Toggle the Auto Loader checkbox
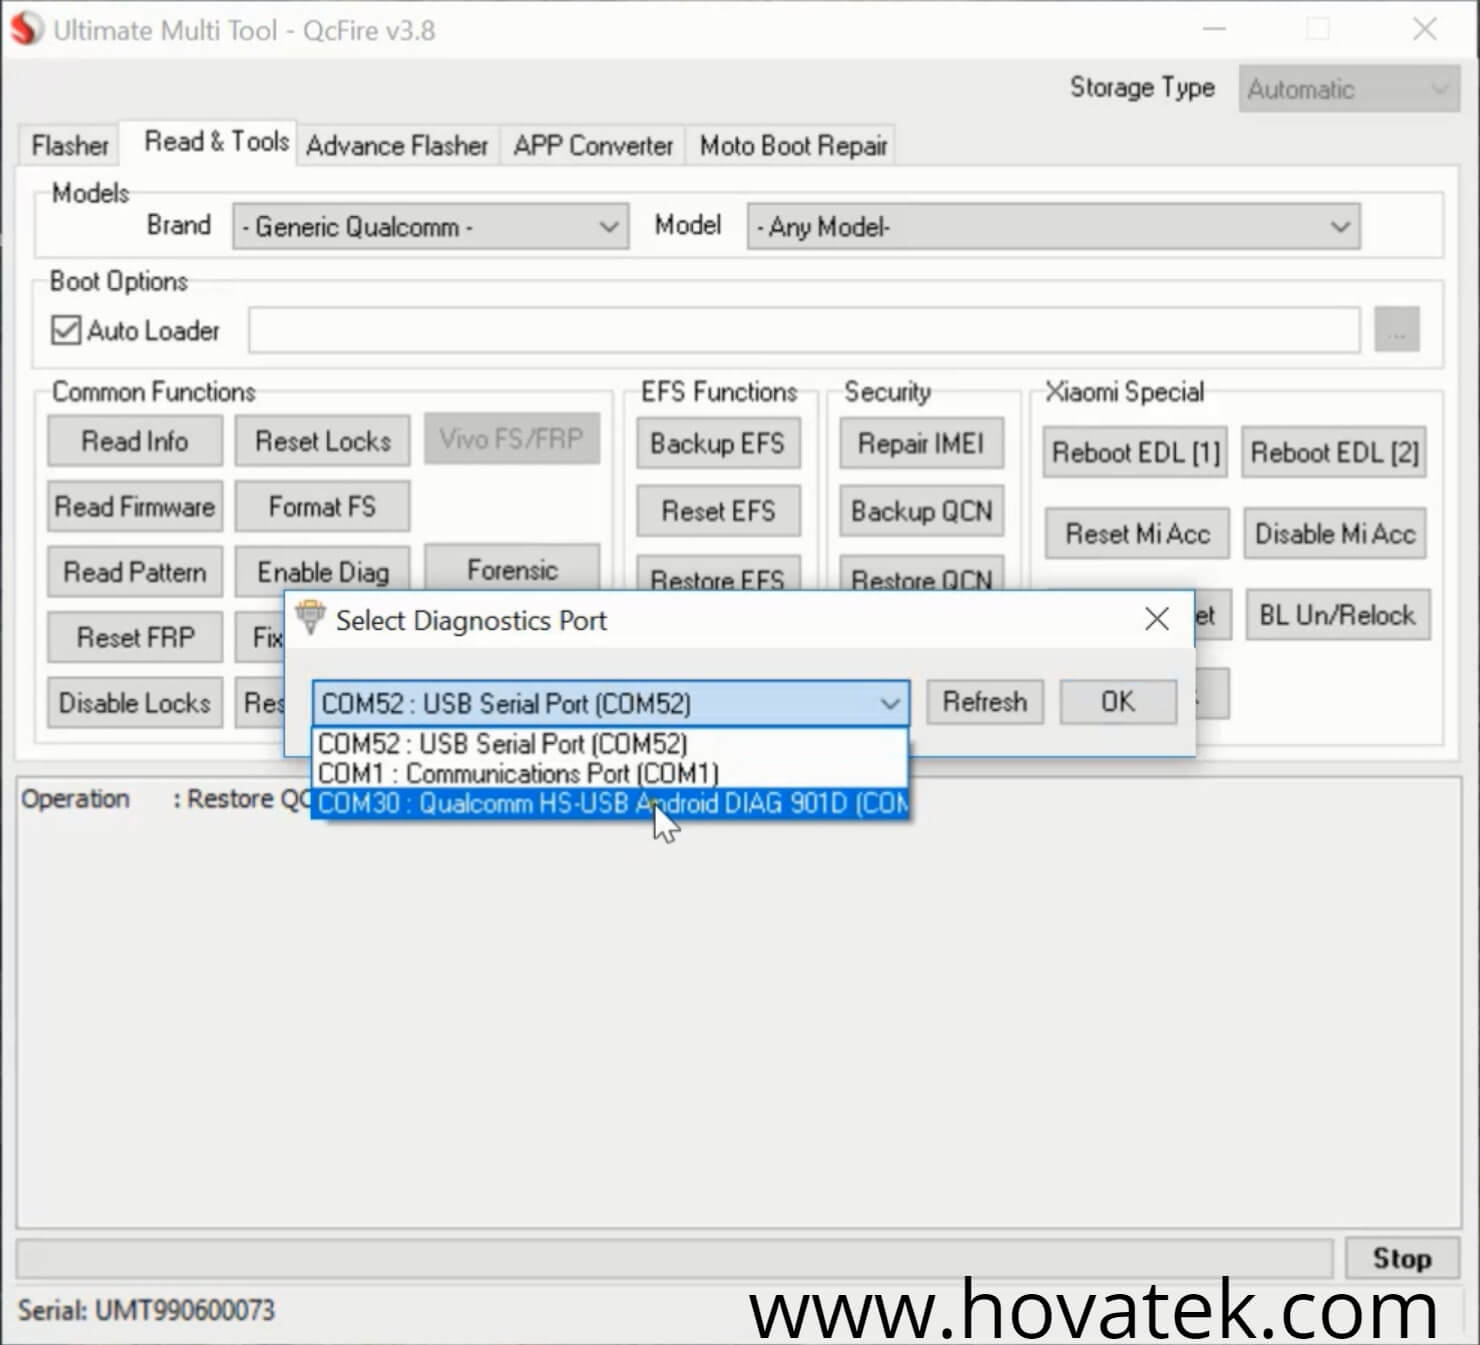1480x1345 pixels. (x=66, y=330)
